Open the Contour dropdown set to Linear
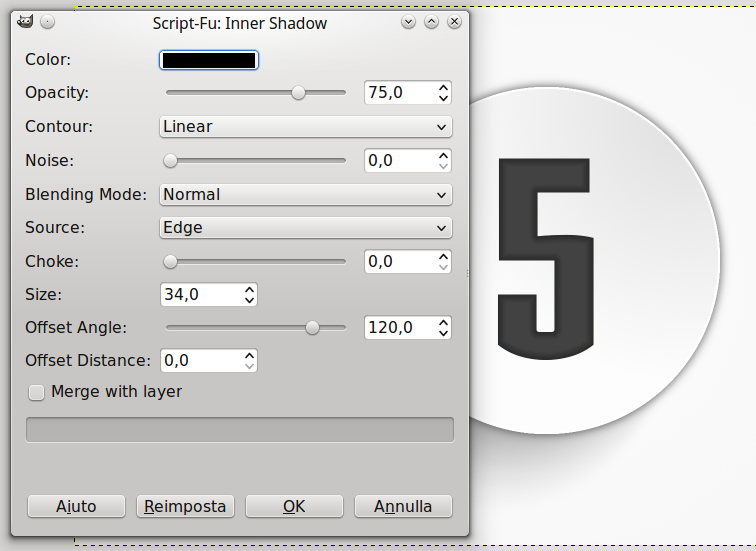This screenshot has height=551, width=756. (x=306, y=127)
